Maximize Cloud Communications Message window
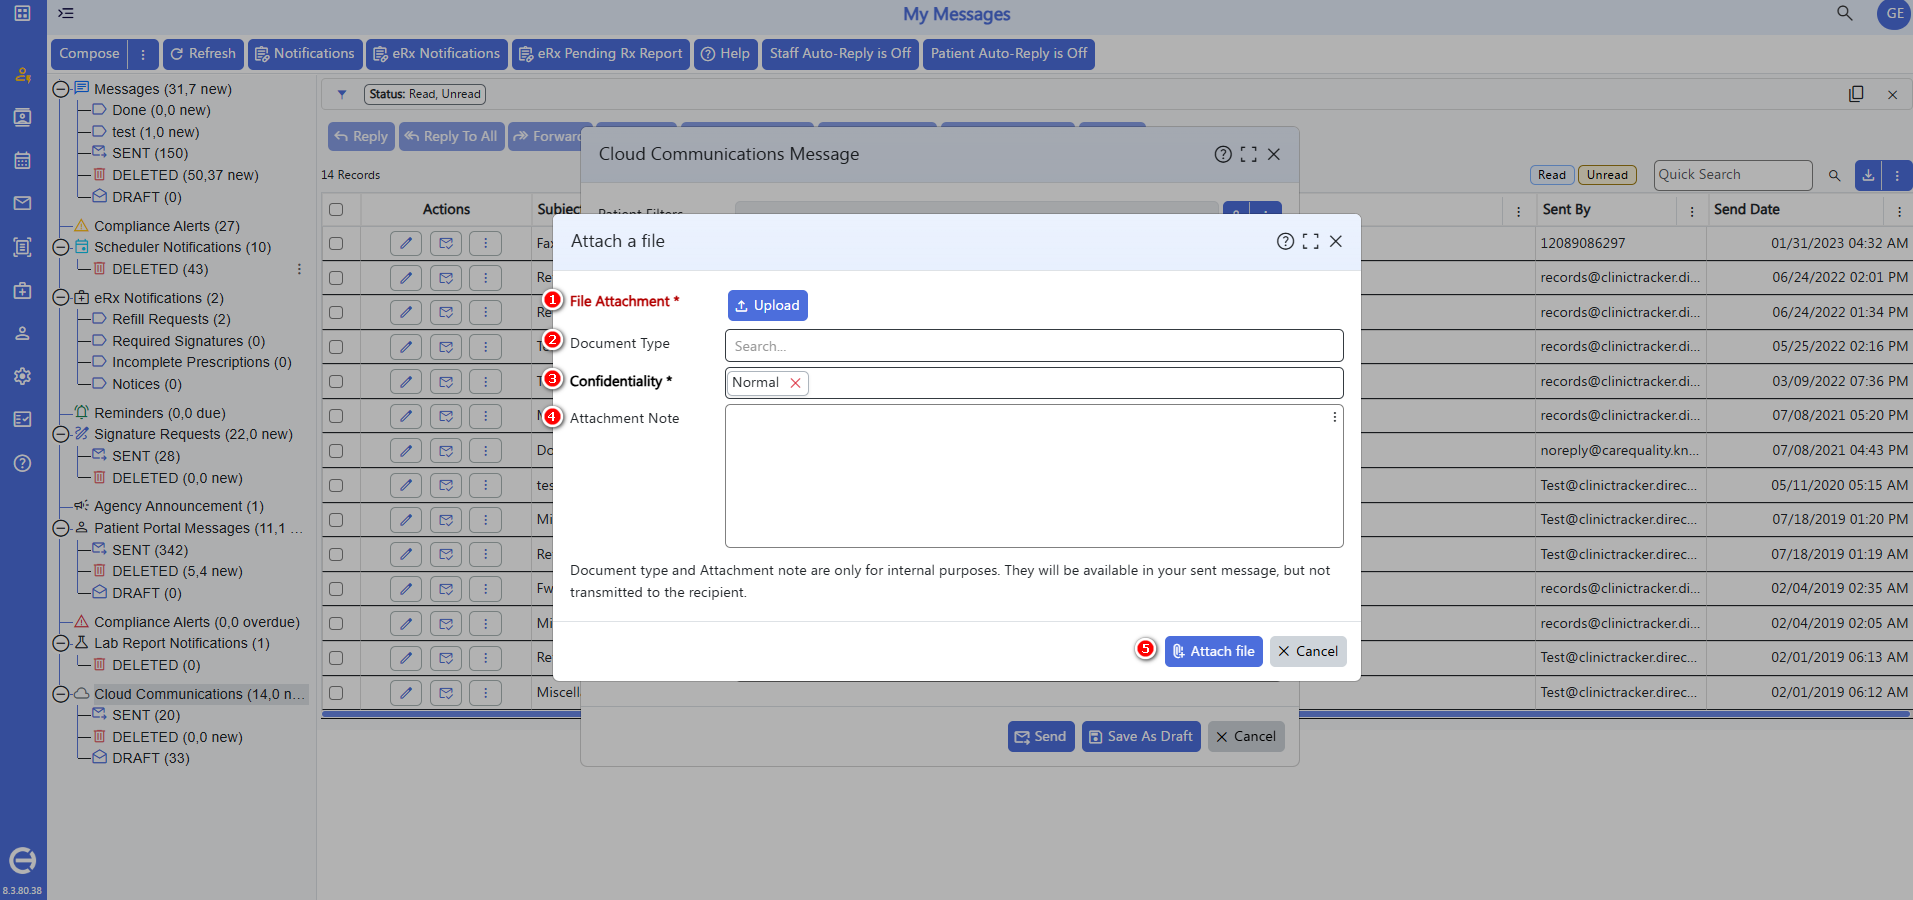Screen dimensions: 1913x900 [1248, 154]
